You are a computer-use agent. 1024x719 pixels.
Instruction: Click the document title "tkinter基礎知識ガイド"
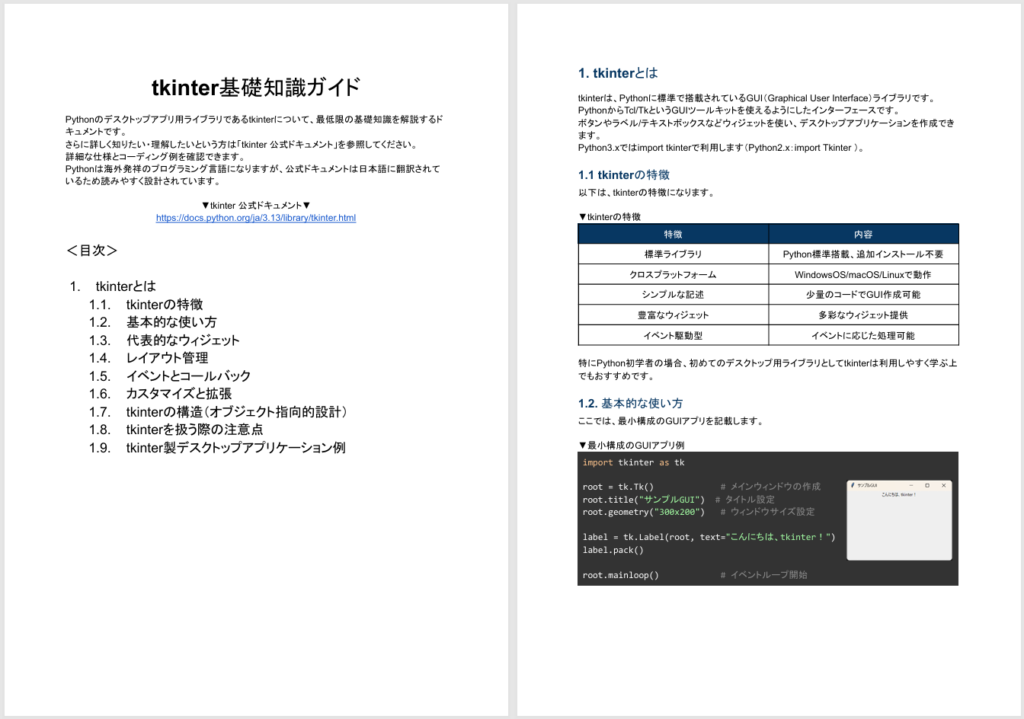[x=256, y=87]
